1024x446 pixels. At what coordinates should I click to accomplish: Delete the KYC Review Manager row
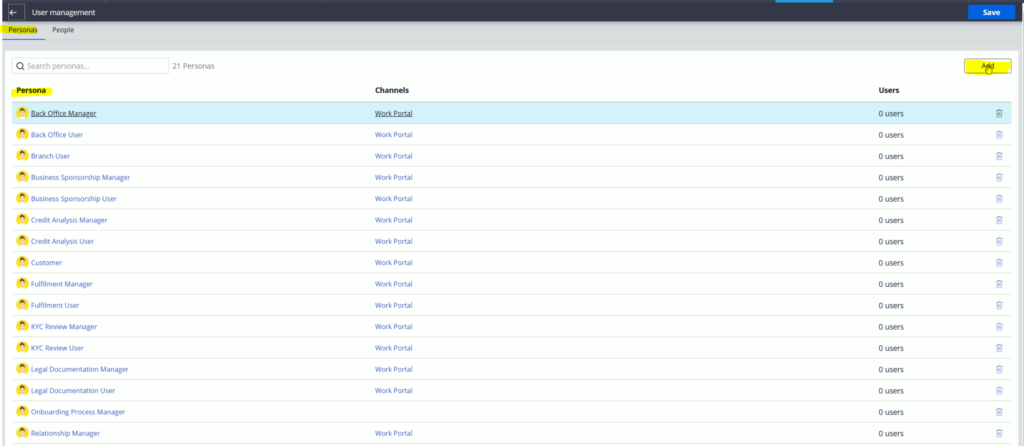point(998,326)
